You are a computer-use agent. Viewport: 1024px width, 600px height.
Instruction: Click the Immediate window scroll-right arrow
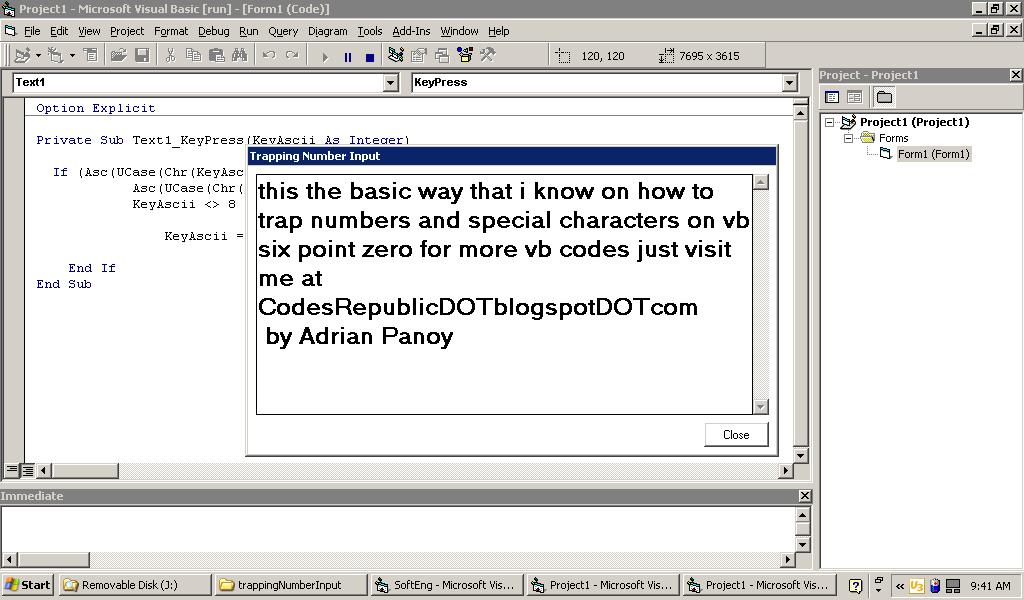788,560
